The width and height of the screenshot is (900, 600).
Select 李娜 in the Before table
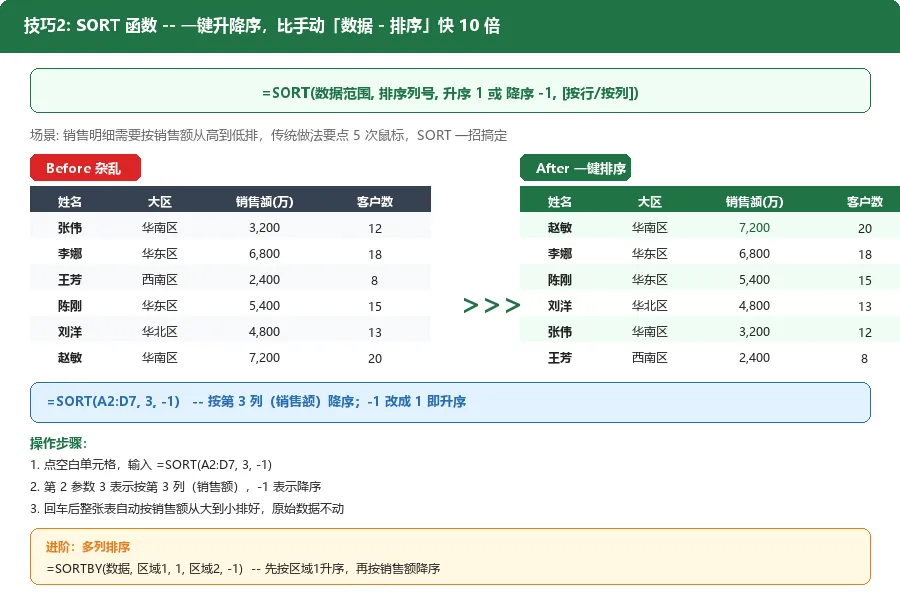(70, 254)
